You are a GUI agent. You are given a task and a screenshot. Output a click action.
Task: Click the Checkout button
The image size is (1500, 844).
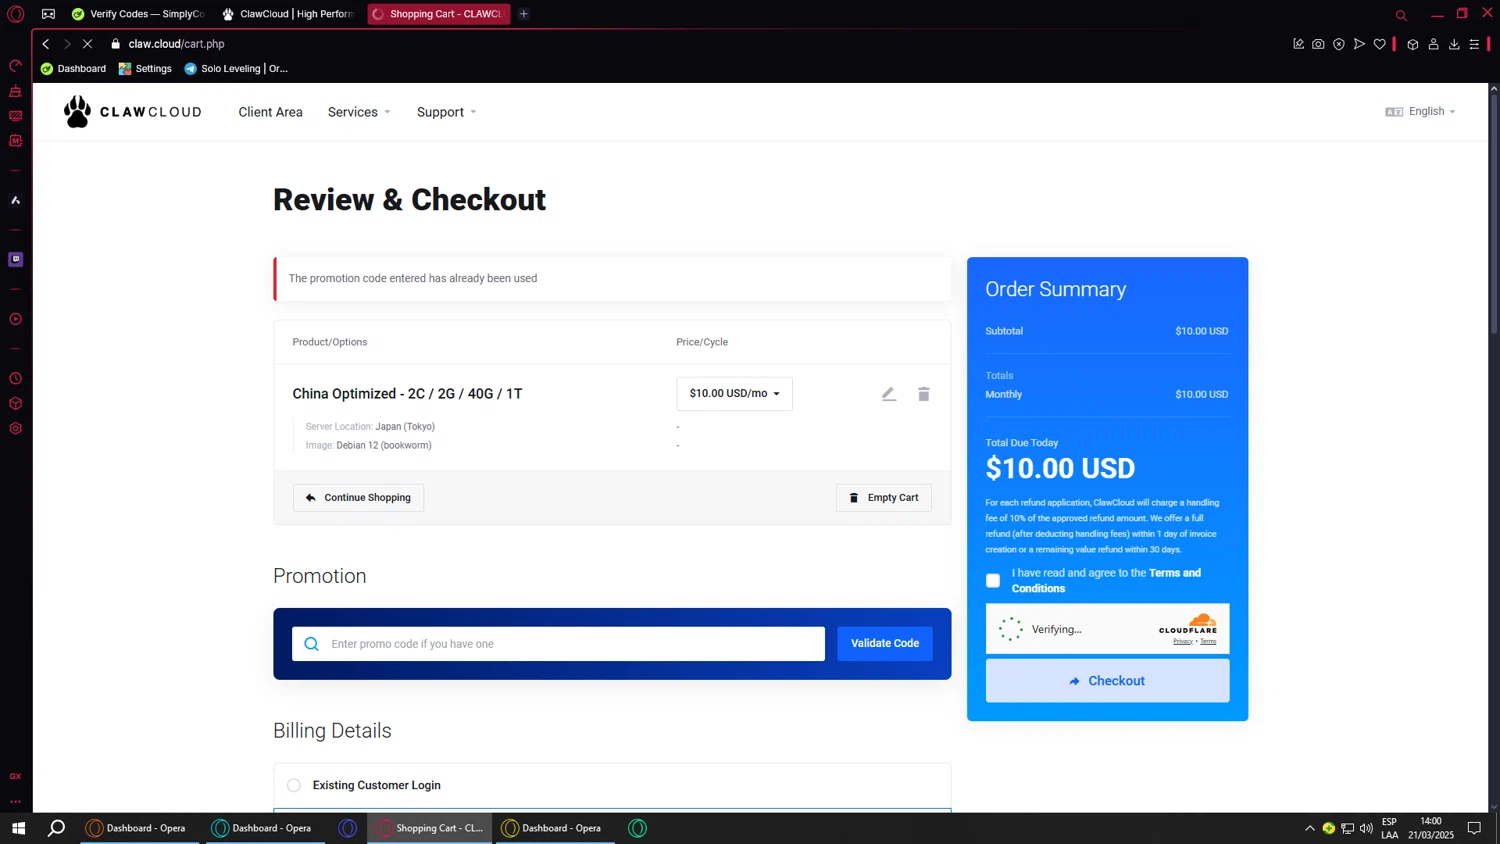point(1107,681)
